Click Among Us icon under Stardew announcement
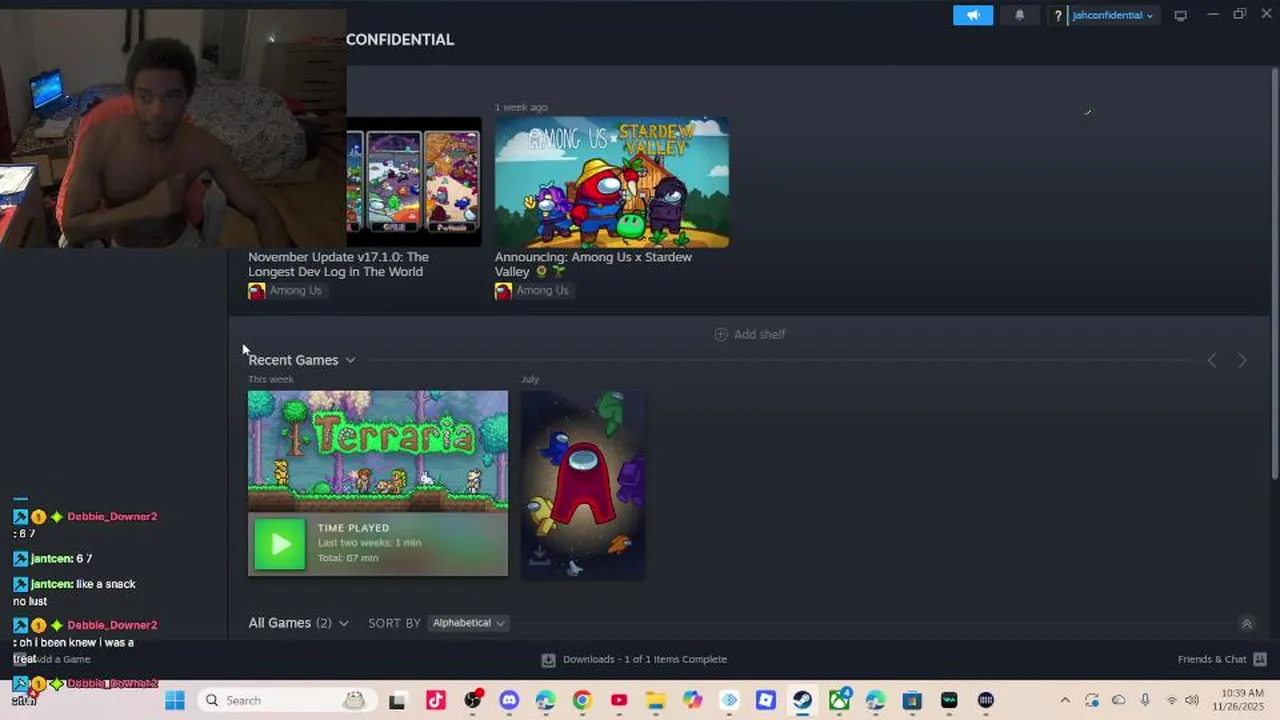The width and height of the screenshot is (1280, 720). click(503, 290)
